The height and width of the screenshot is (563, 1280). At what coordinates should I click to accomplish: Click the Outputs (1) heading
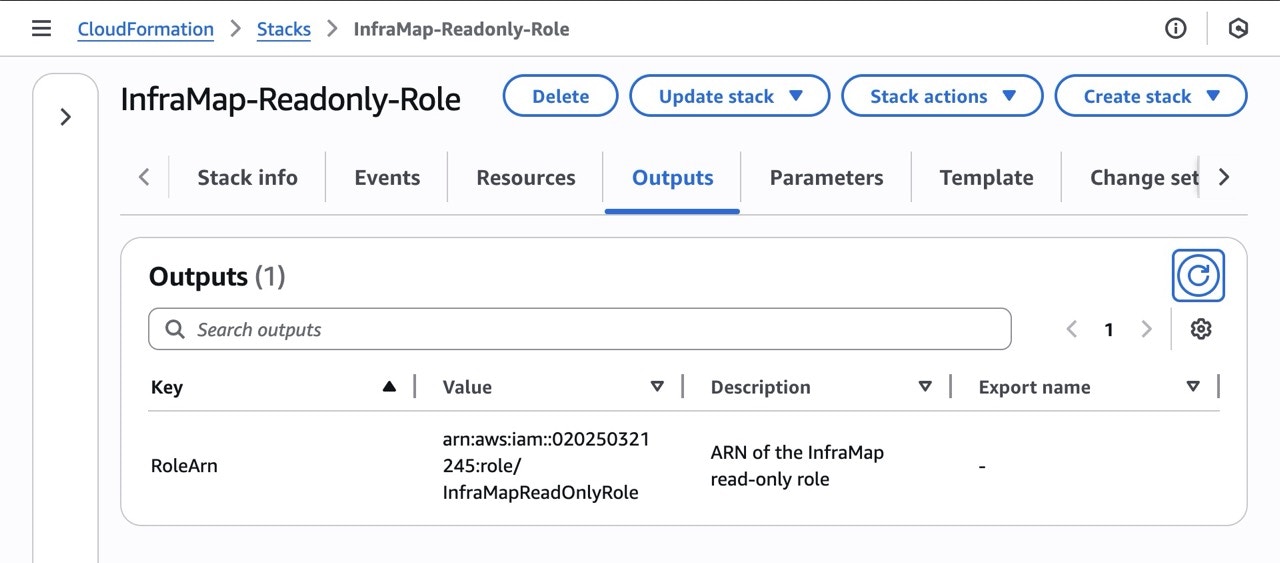(217, 276)
